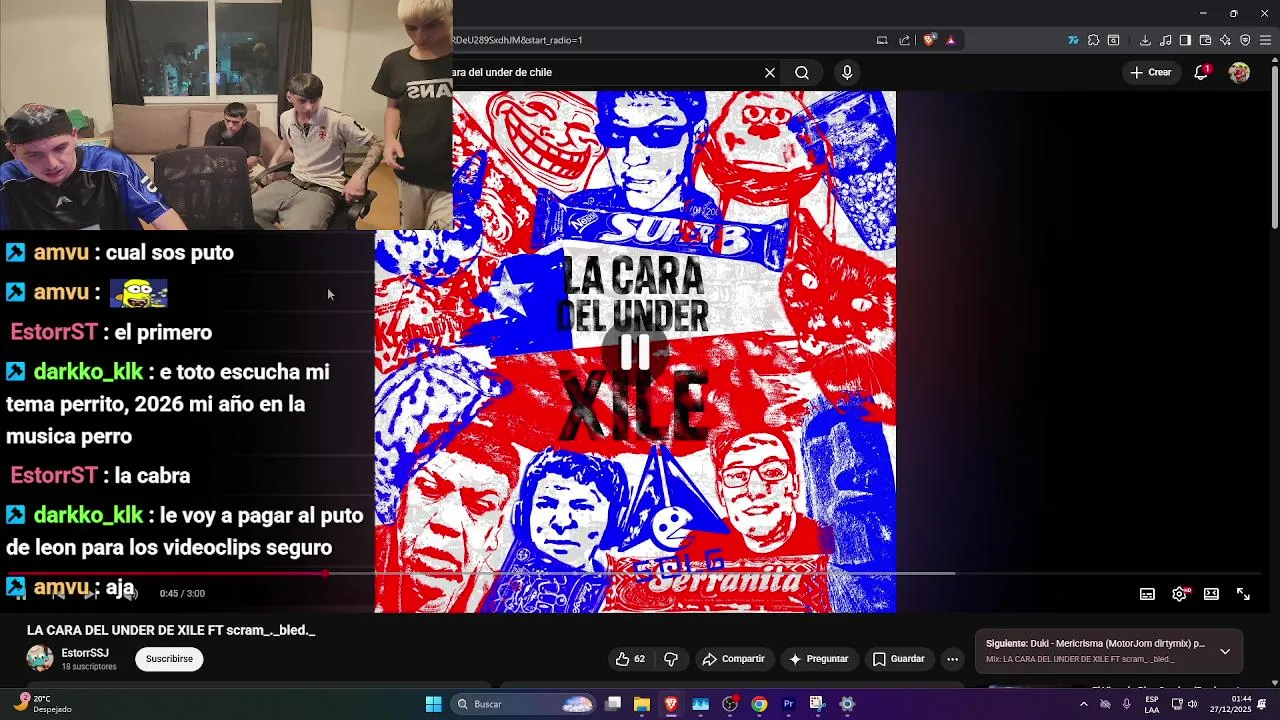Screen dimensions: 1280x720
Task: Open the browser hamburger main menu
Action: pyautogui.click(x=1265, y=40)
